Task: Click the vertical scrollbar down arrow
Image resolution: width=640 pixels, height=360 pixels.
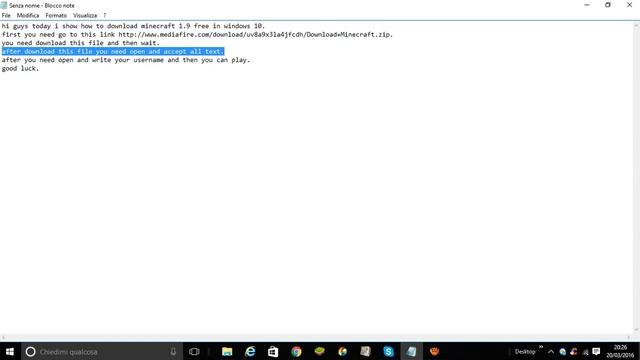Action: tap(636, 330)
